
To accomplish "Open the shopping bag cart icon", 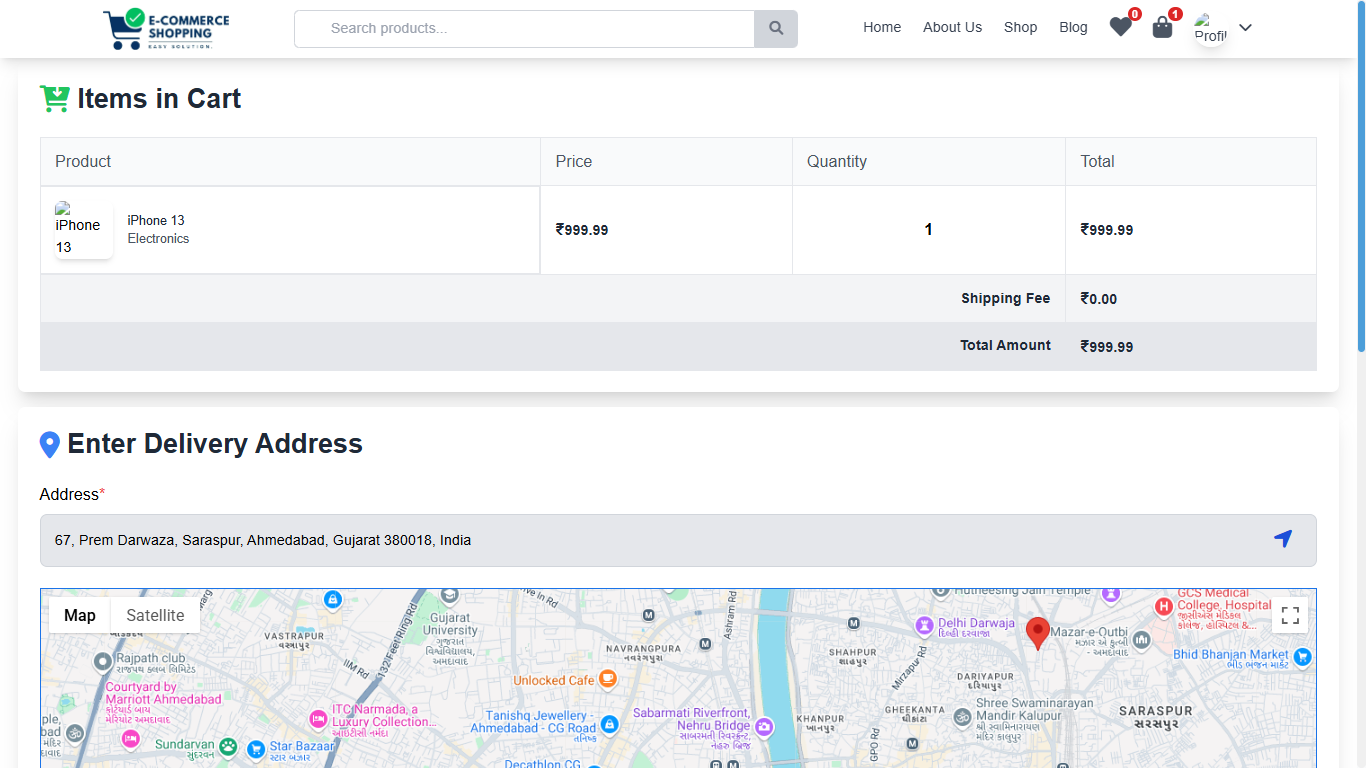I will pyautogui.click(x=1162, y=27).
